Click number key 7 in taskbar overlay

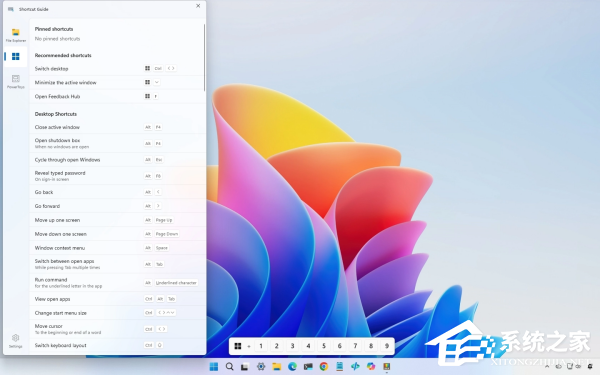pos(355,346)
